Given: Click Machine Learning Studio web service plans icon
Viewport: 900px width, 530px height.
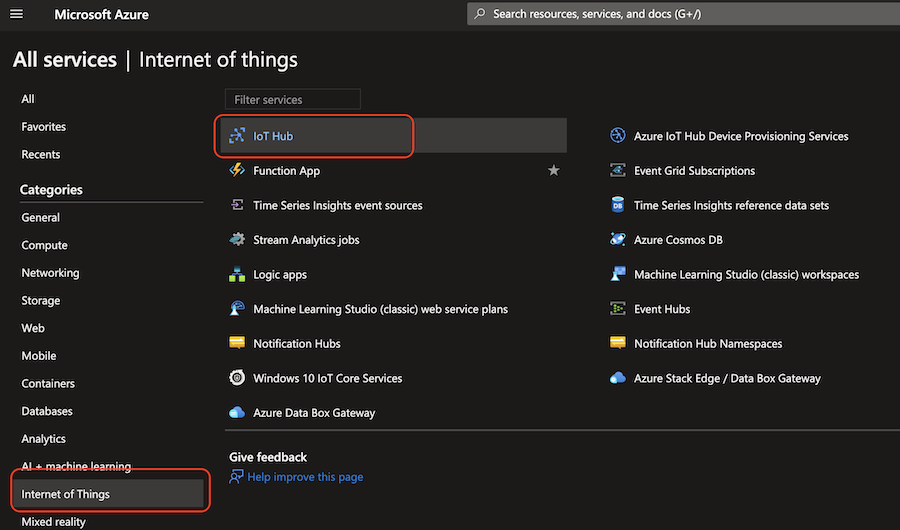Looking at the screenshot, I should pyautogui.click(x=237, y=308).
